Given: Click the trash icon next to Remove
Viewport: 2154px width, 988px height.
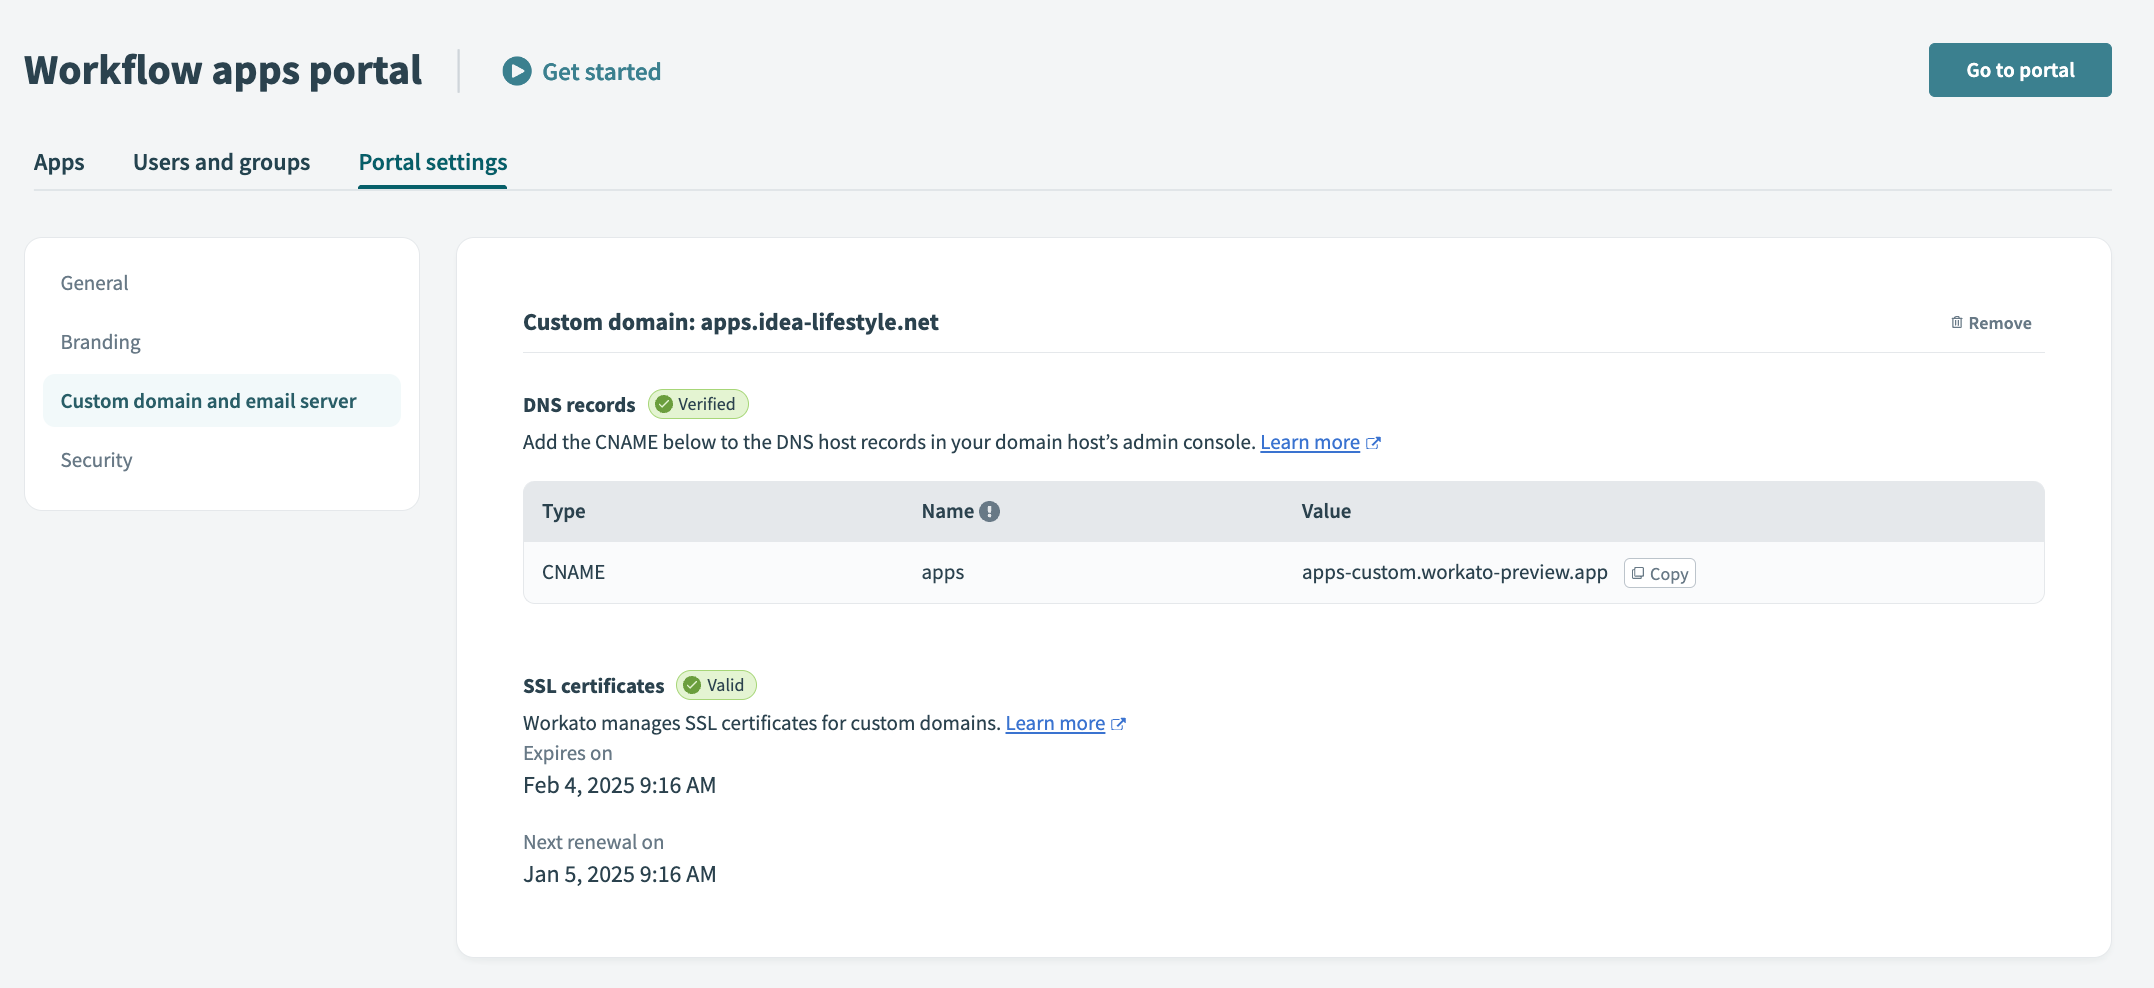Looking at the screenshot, I should coord(1955,322).
